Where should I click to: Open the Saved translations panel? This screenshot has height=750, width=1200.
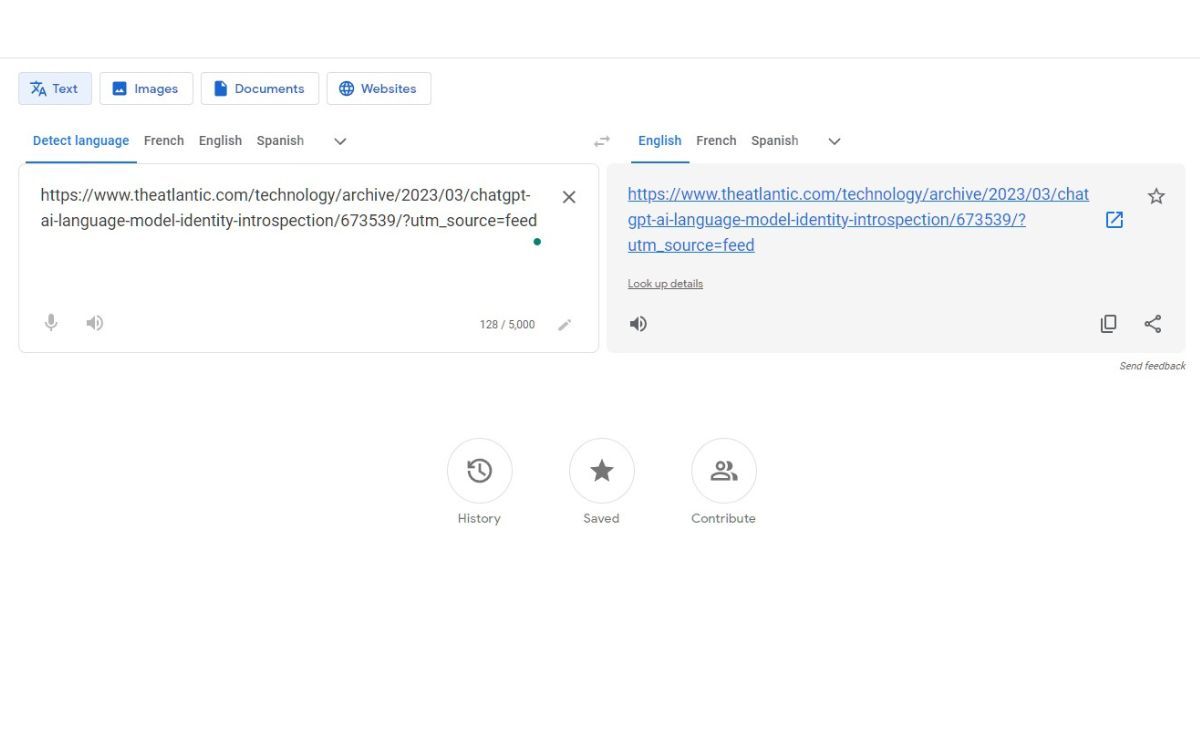601,470
